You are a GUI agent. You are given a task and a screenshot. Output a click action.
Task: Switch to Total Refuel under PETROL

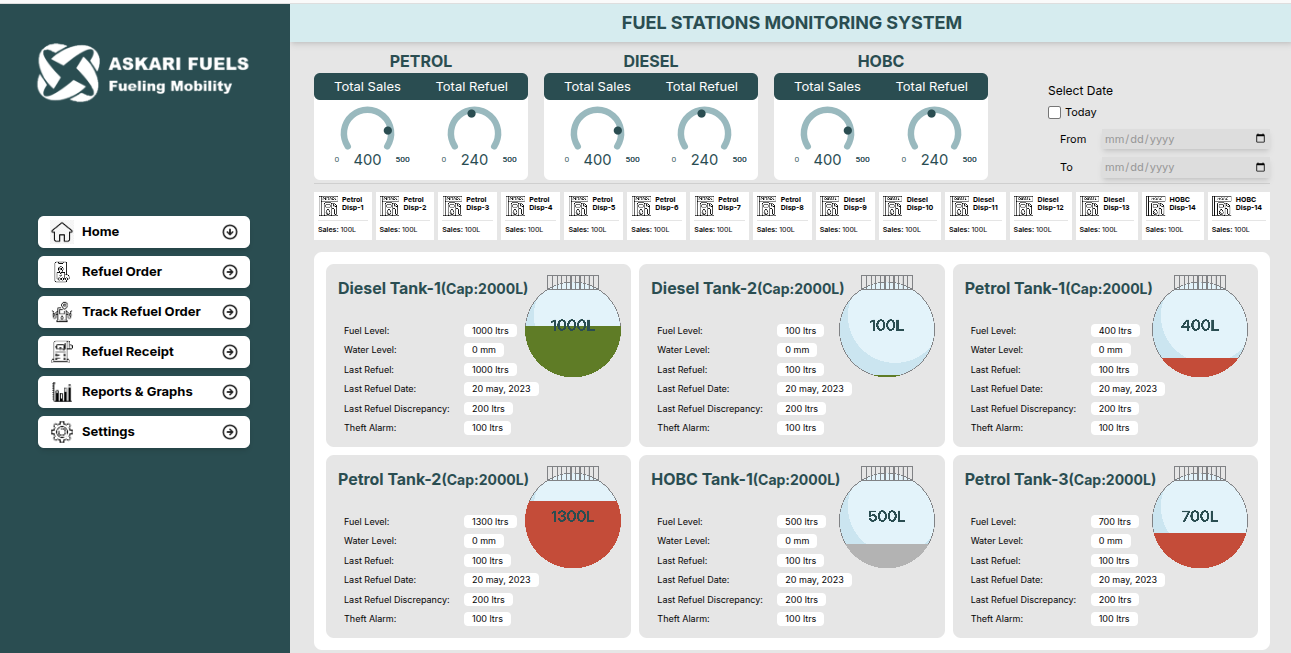pos(472,86)
